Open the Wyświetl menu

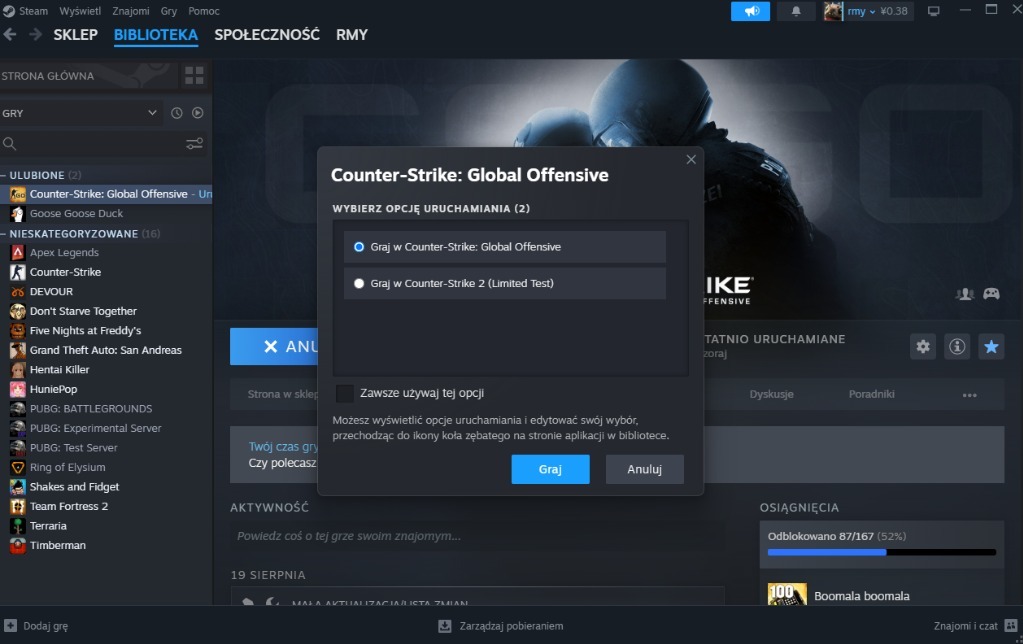coord(80,11)
